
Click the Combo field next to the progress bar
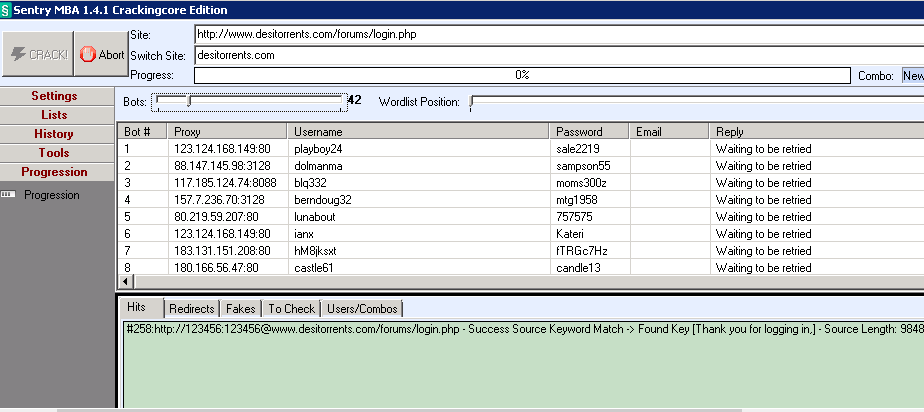click(x=913, y=75)
